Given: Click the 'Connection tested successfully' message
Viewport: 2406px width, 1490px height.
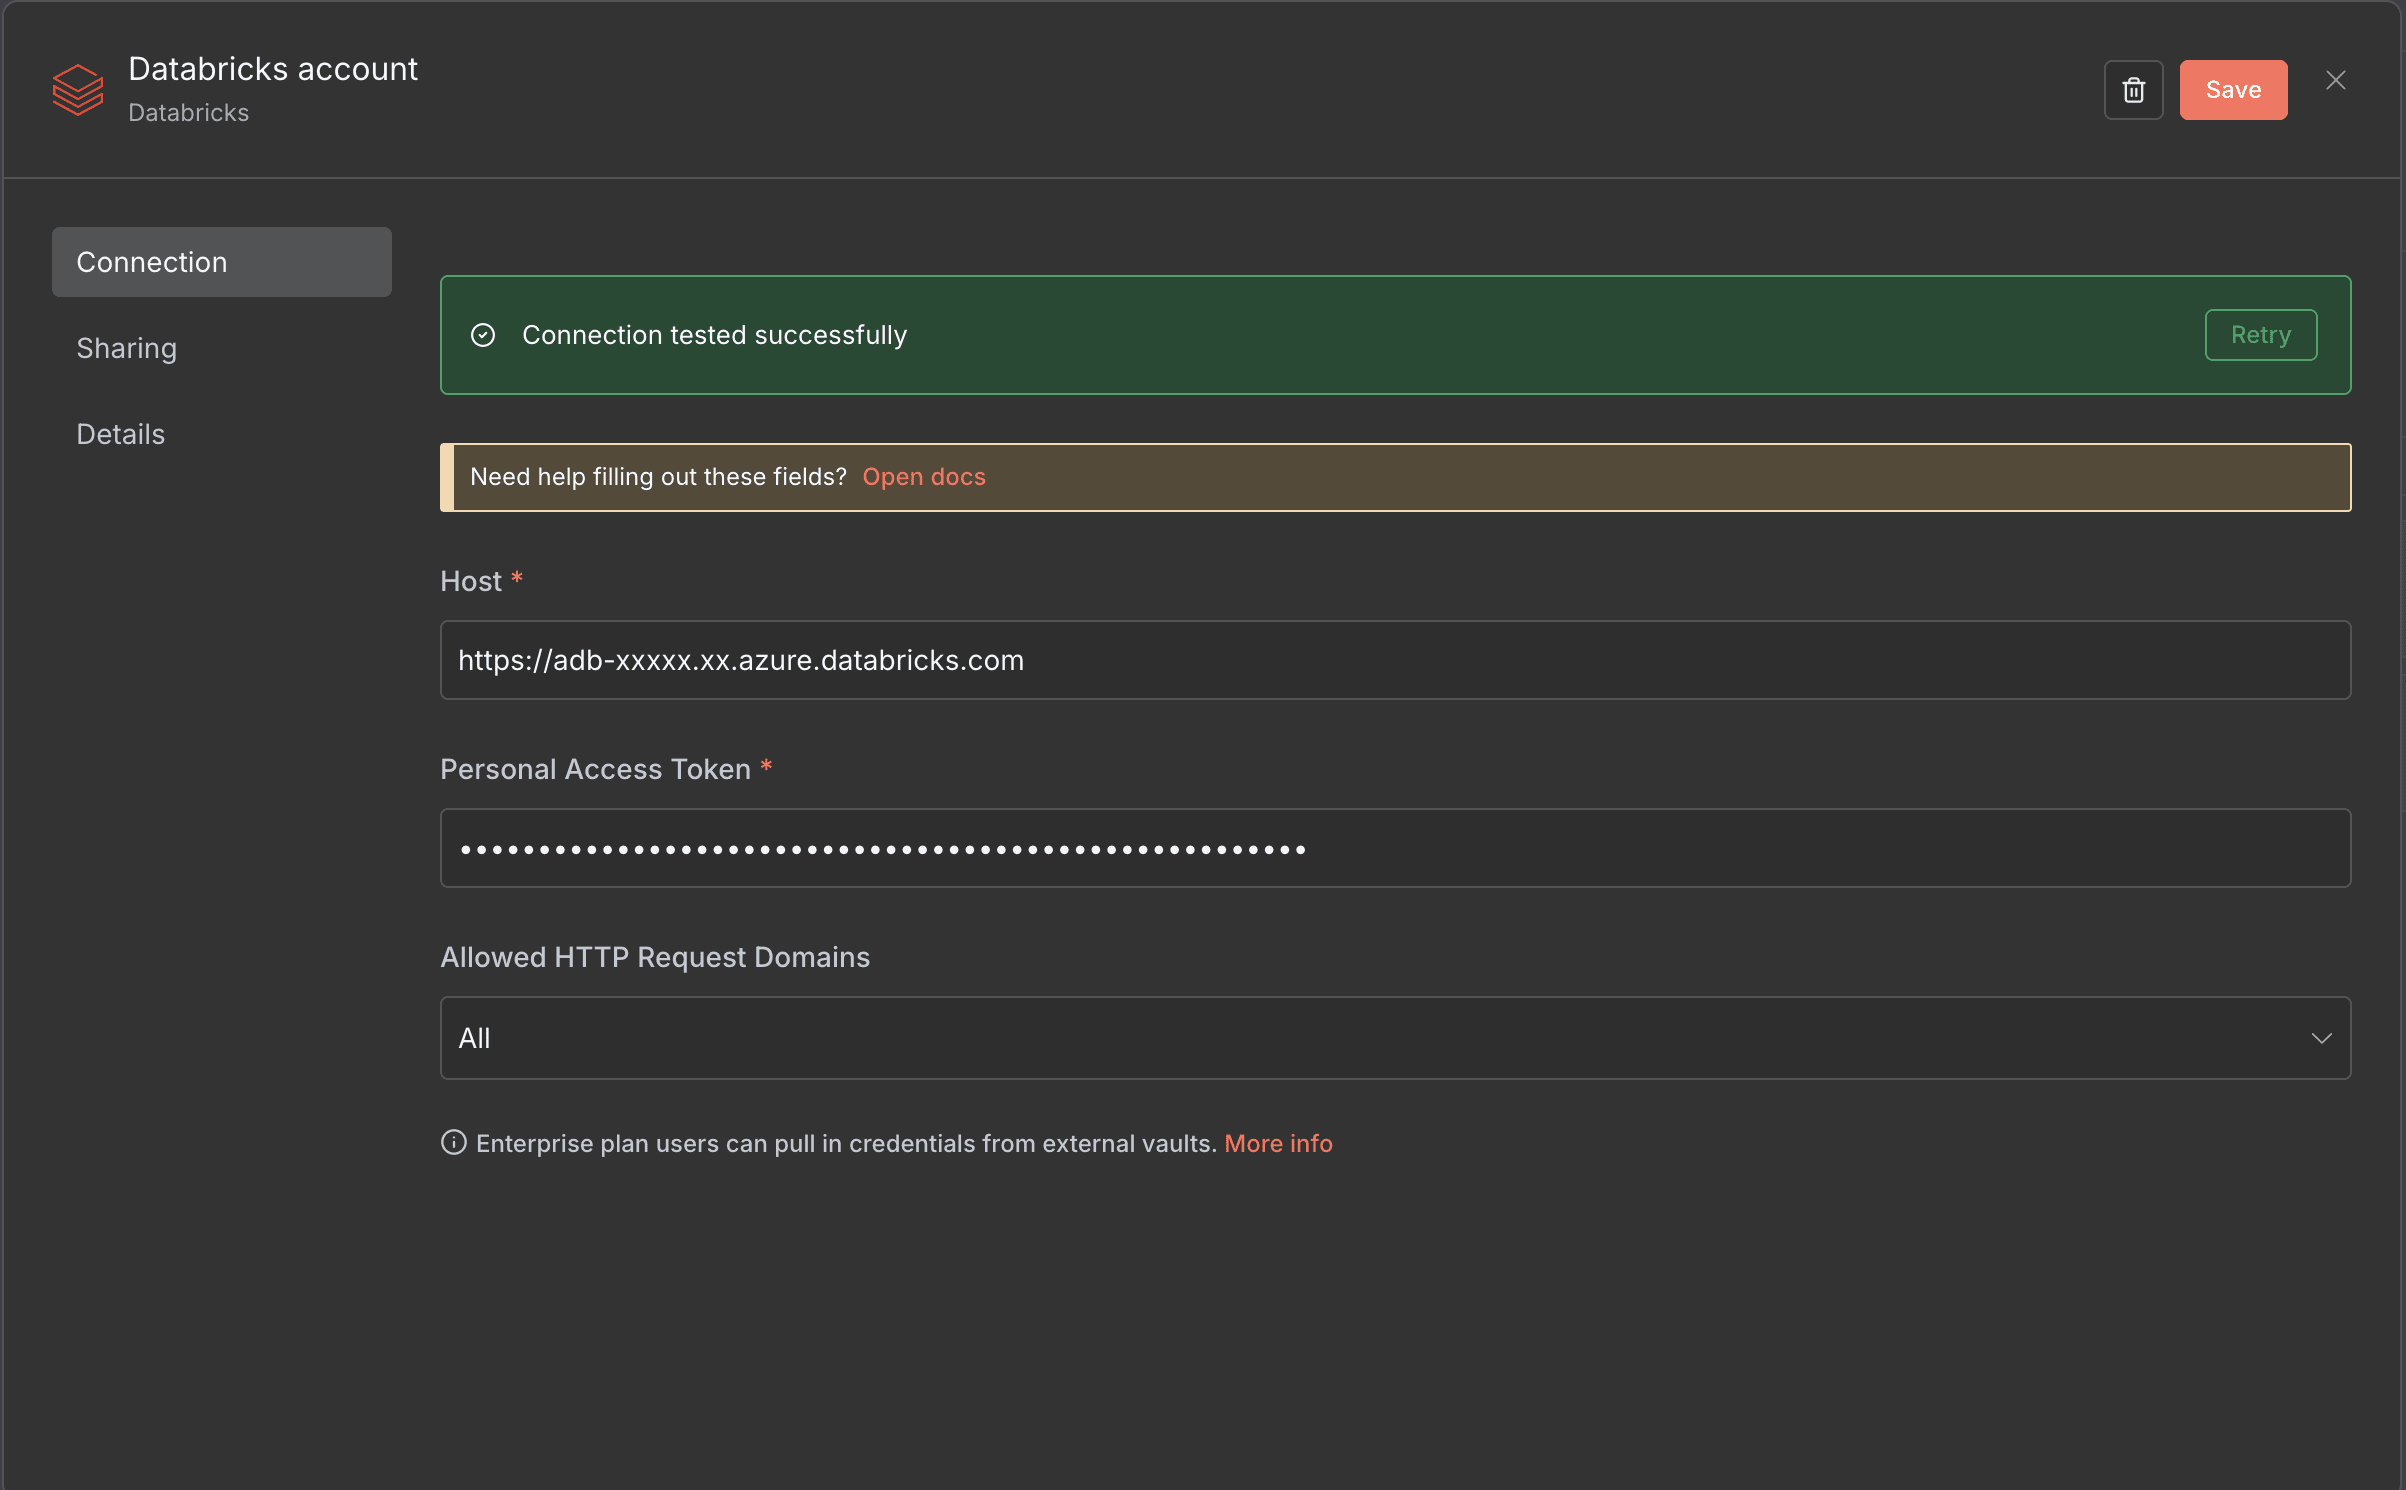Looking at the screenshot, I should (714, 335).
